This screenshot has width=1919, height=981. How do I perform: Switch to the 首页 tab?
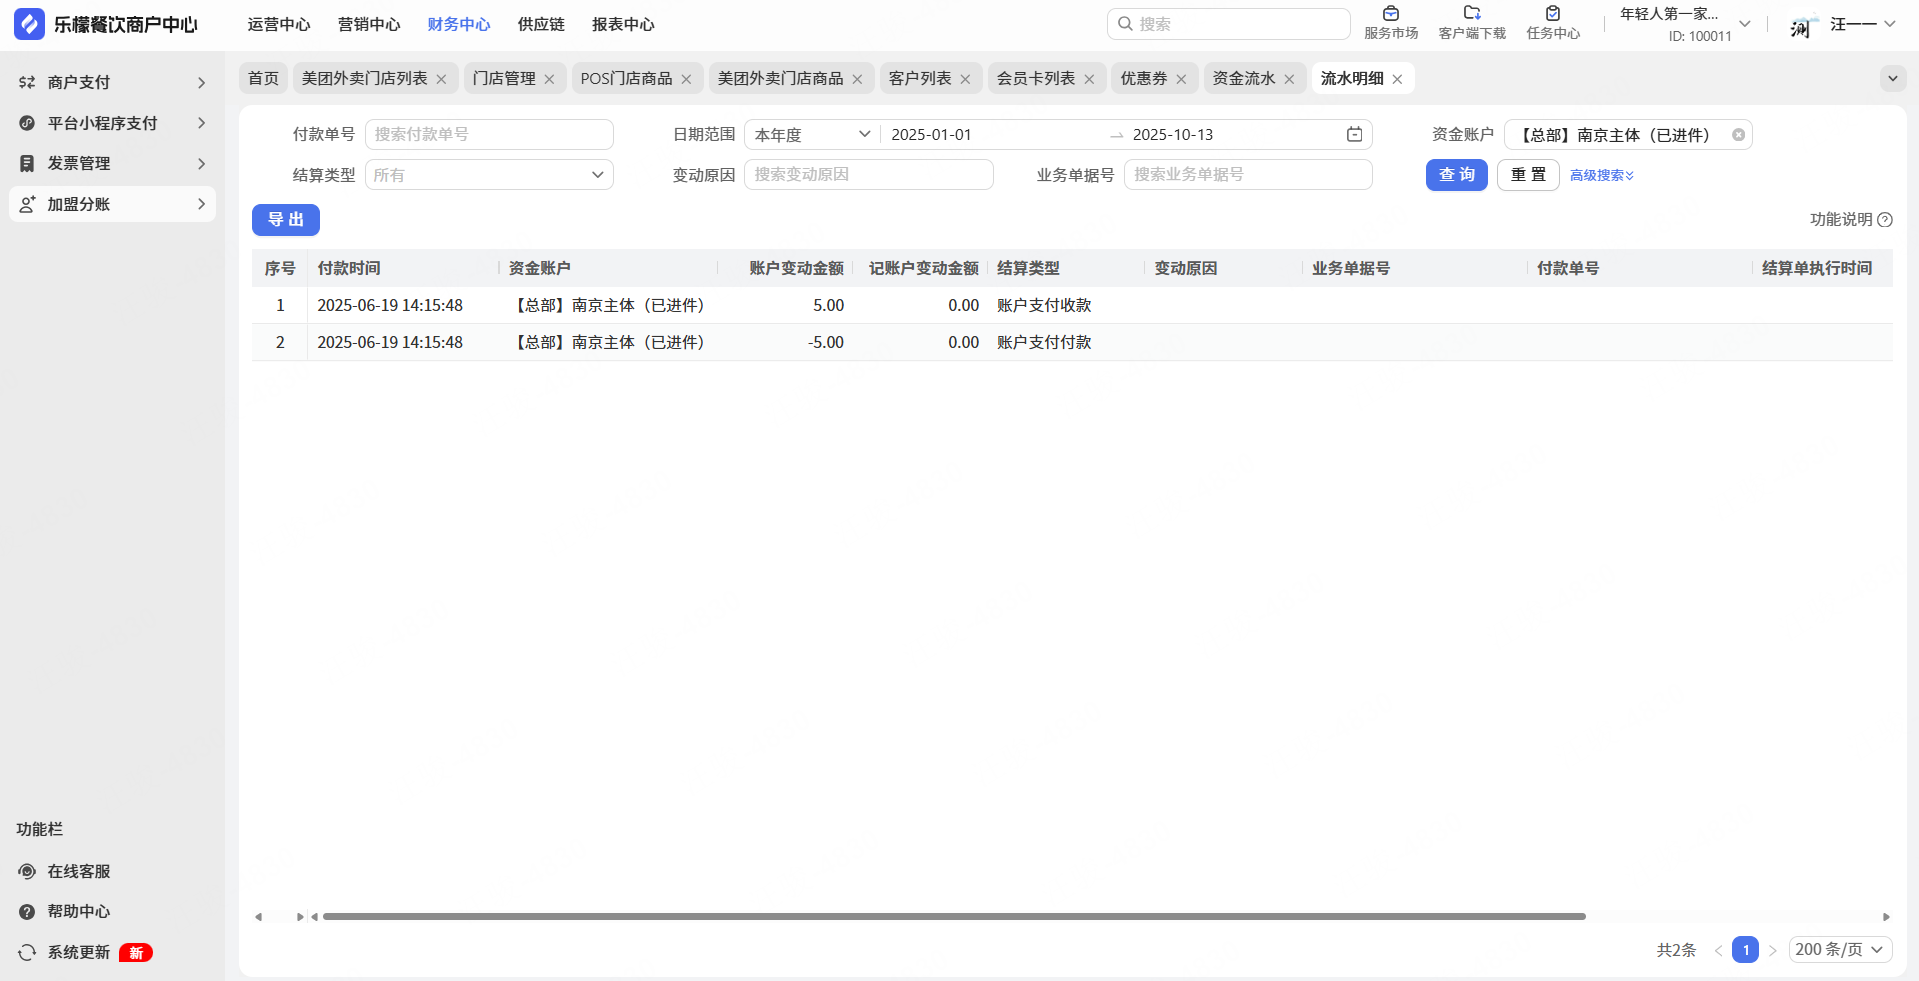264,78
